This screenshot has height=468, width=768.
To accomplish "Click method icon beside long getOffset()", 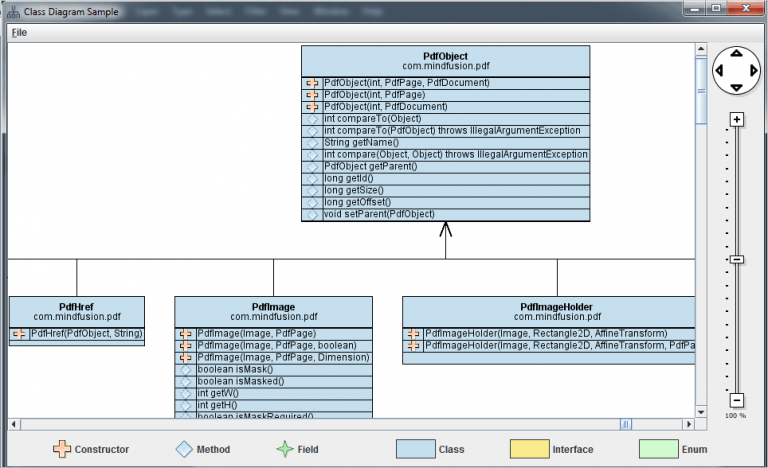I will pyautogui.click(x=312, y=202).
